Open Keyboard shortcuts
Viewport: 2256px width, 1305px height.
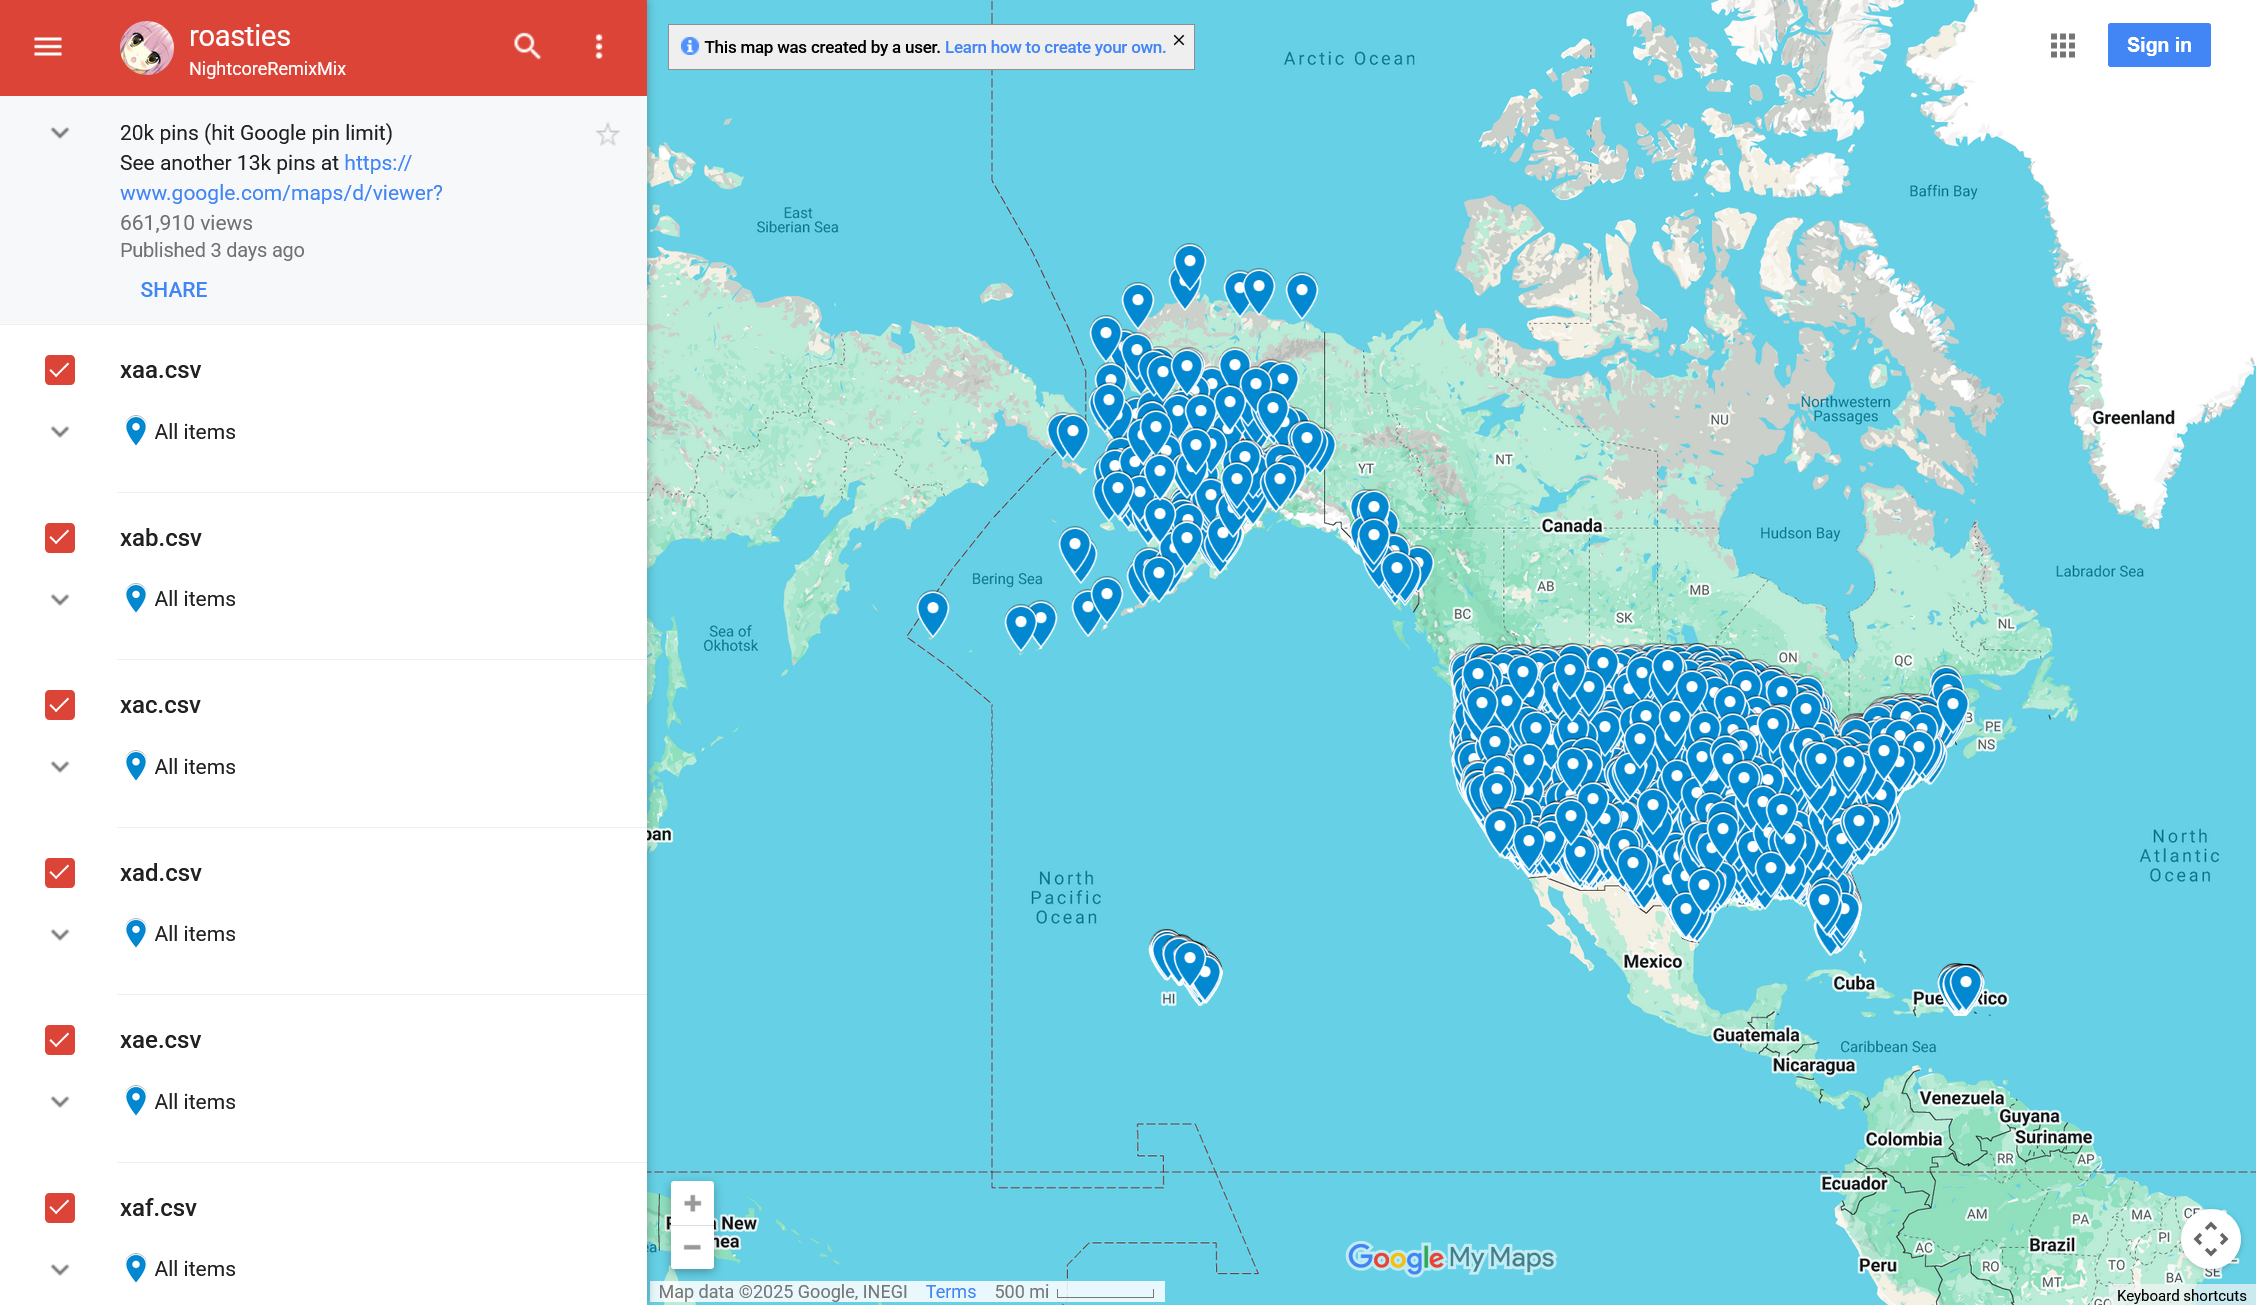2181,1295
